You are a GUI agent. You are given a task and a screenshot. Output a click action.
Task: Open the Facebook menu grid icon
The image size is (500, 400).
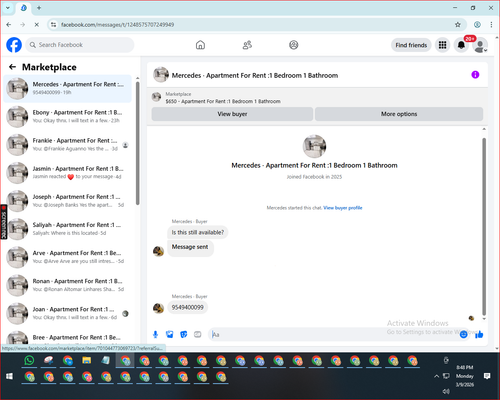pyautogui.click(x=442, y=45)
